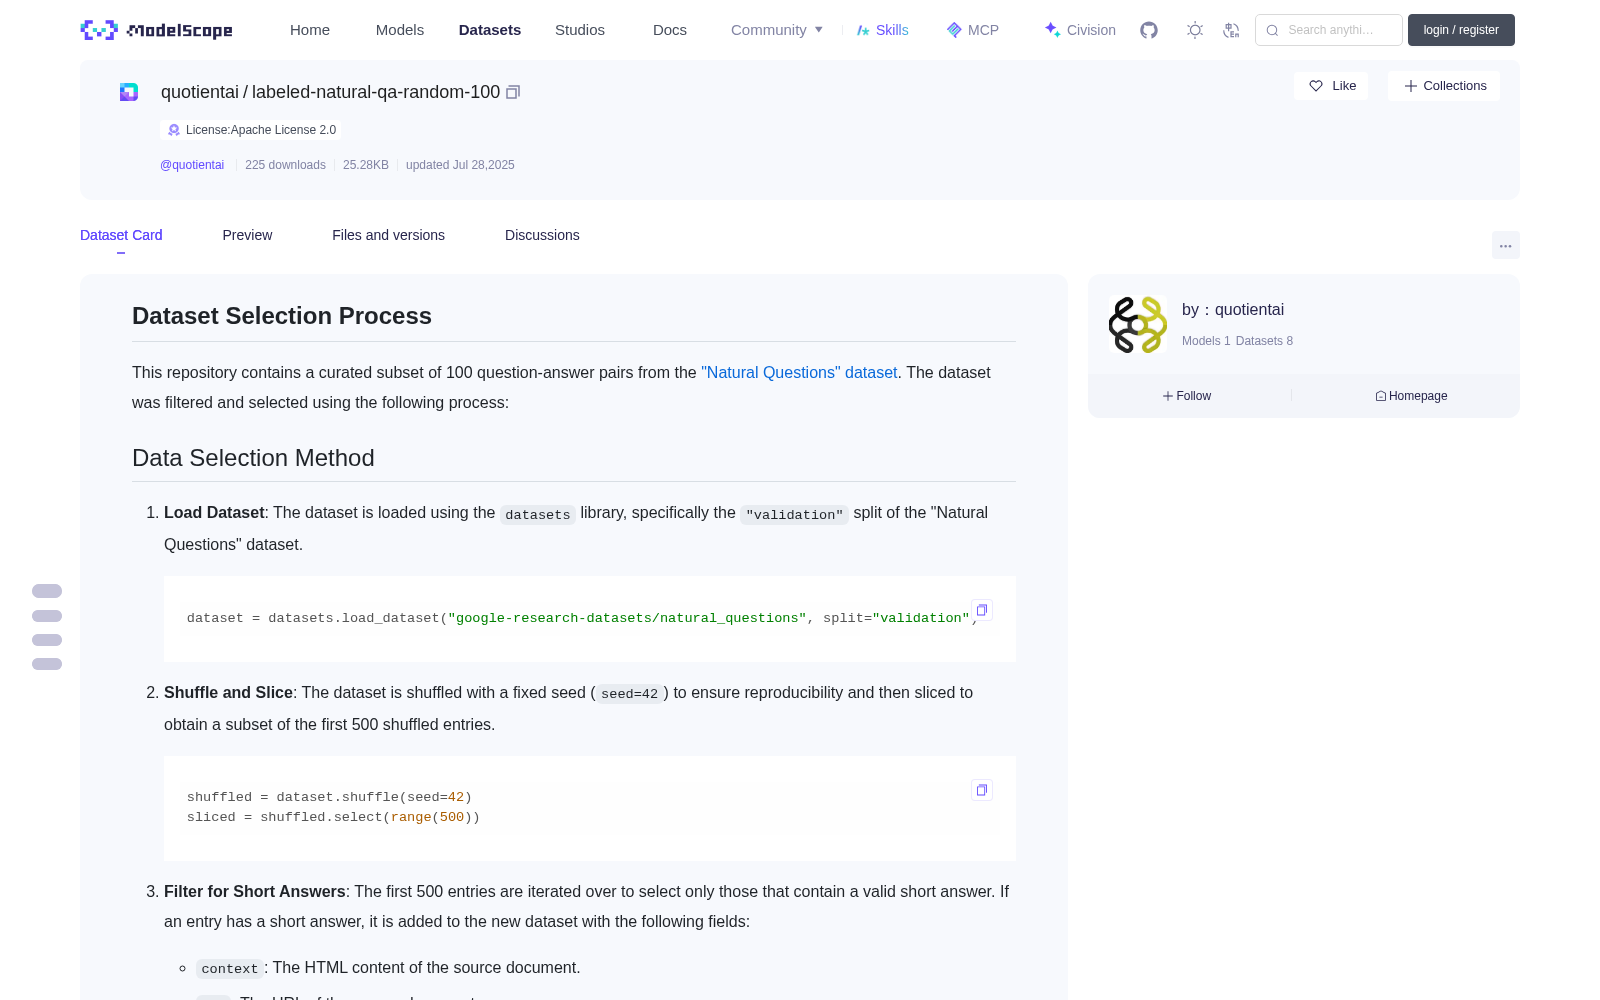Follow the quotientai organization
Viewport: 1600px width, 1000px height.
tap(1187, 396)
